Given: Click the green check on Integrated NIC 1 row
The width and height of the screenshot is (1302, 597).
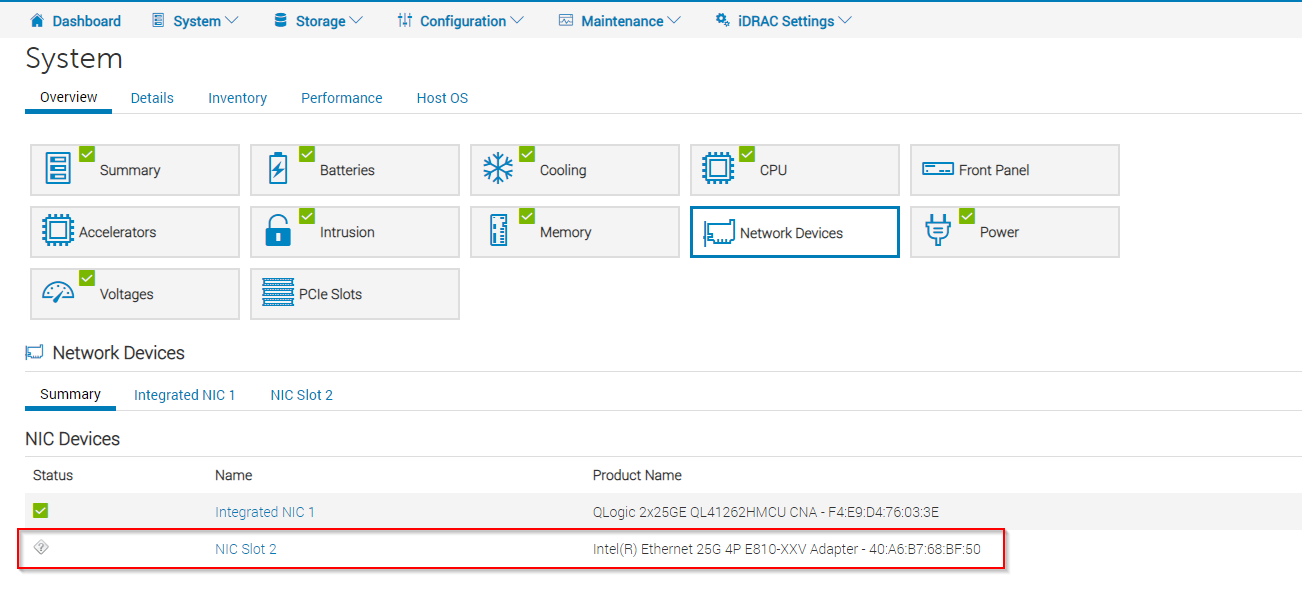Looking at the screenshot, I should [40, 510].
